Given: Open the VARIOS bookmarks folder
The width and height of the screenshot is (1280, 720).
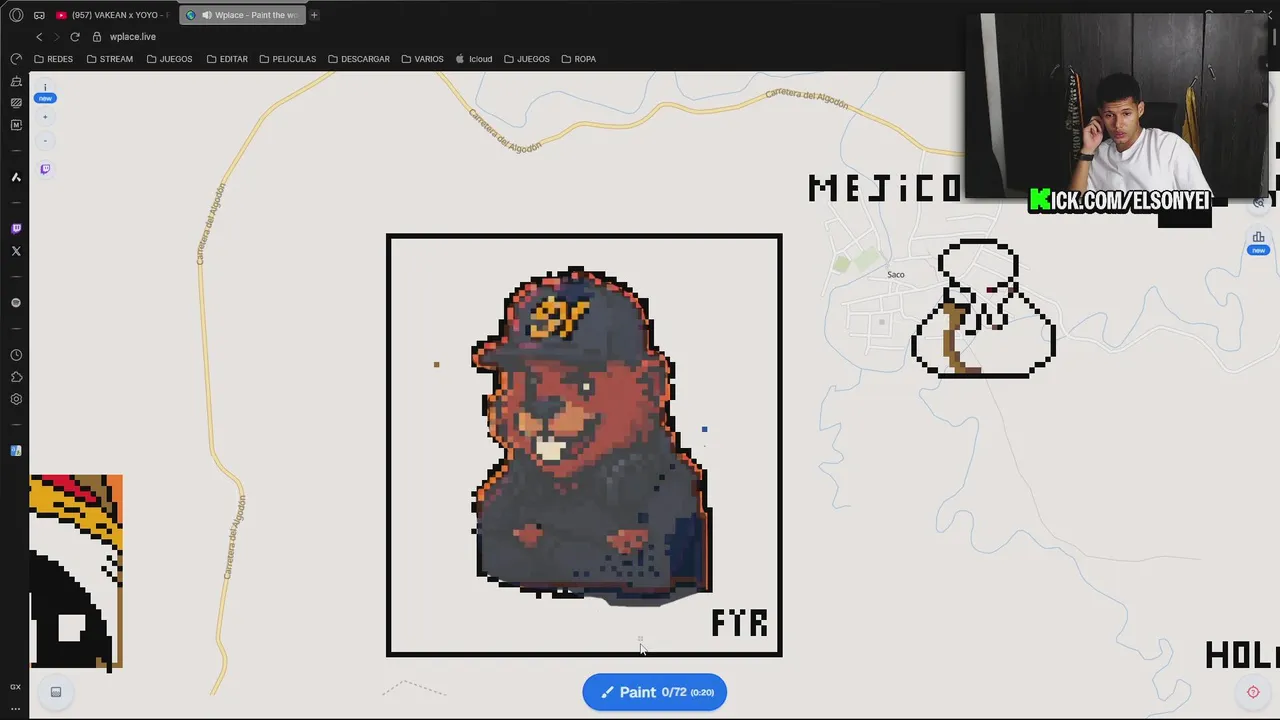Looking at the screenshot, I should point(422,59).
